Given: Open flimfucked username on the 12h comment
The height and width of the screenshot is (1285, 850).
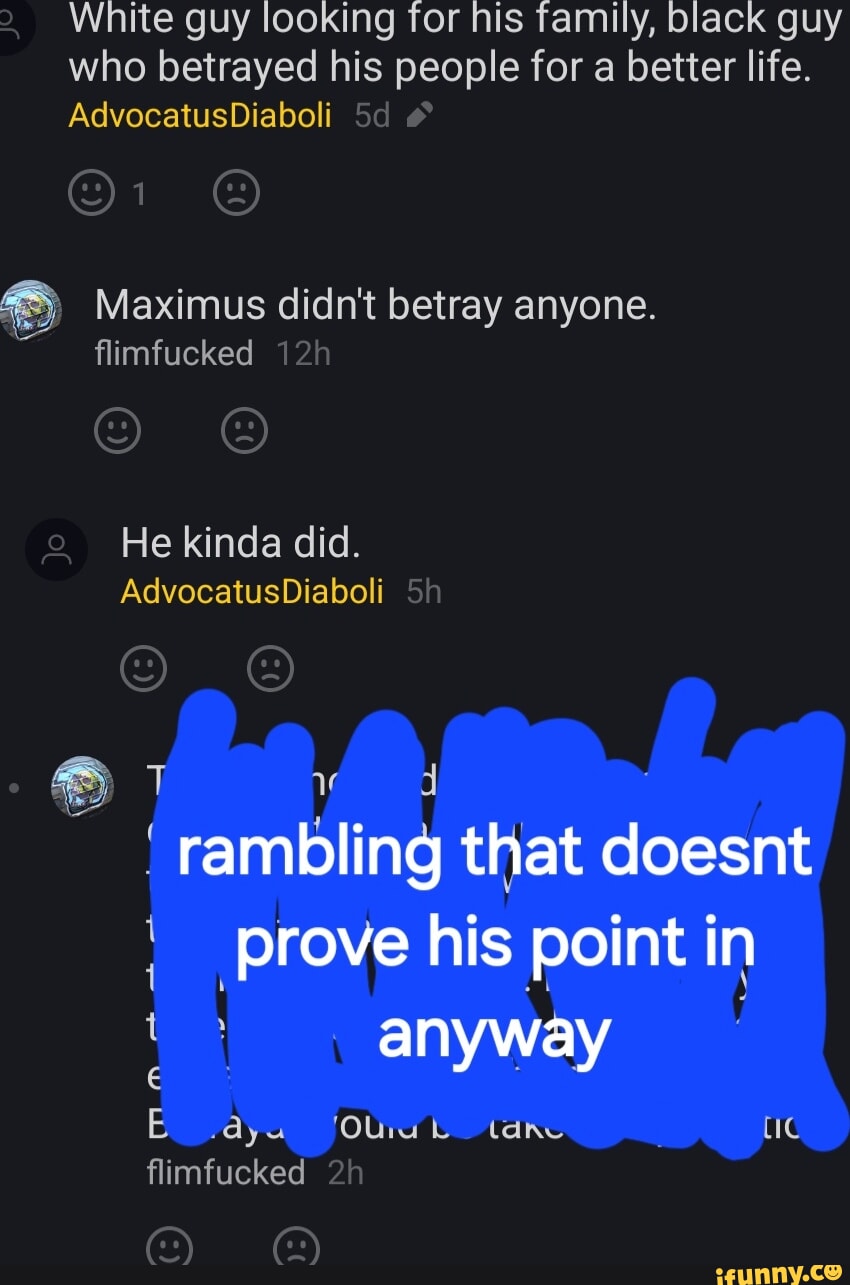Looking at the screenshot, I should (174, 353).
